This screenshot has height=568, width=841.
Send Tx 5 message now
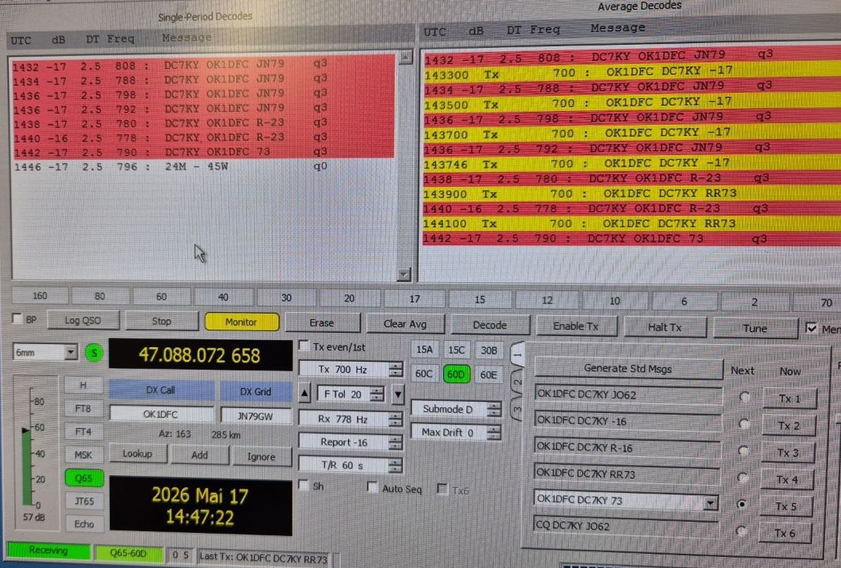pyautogui.click(x=787, y=506)
